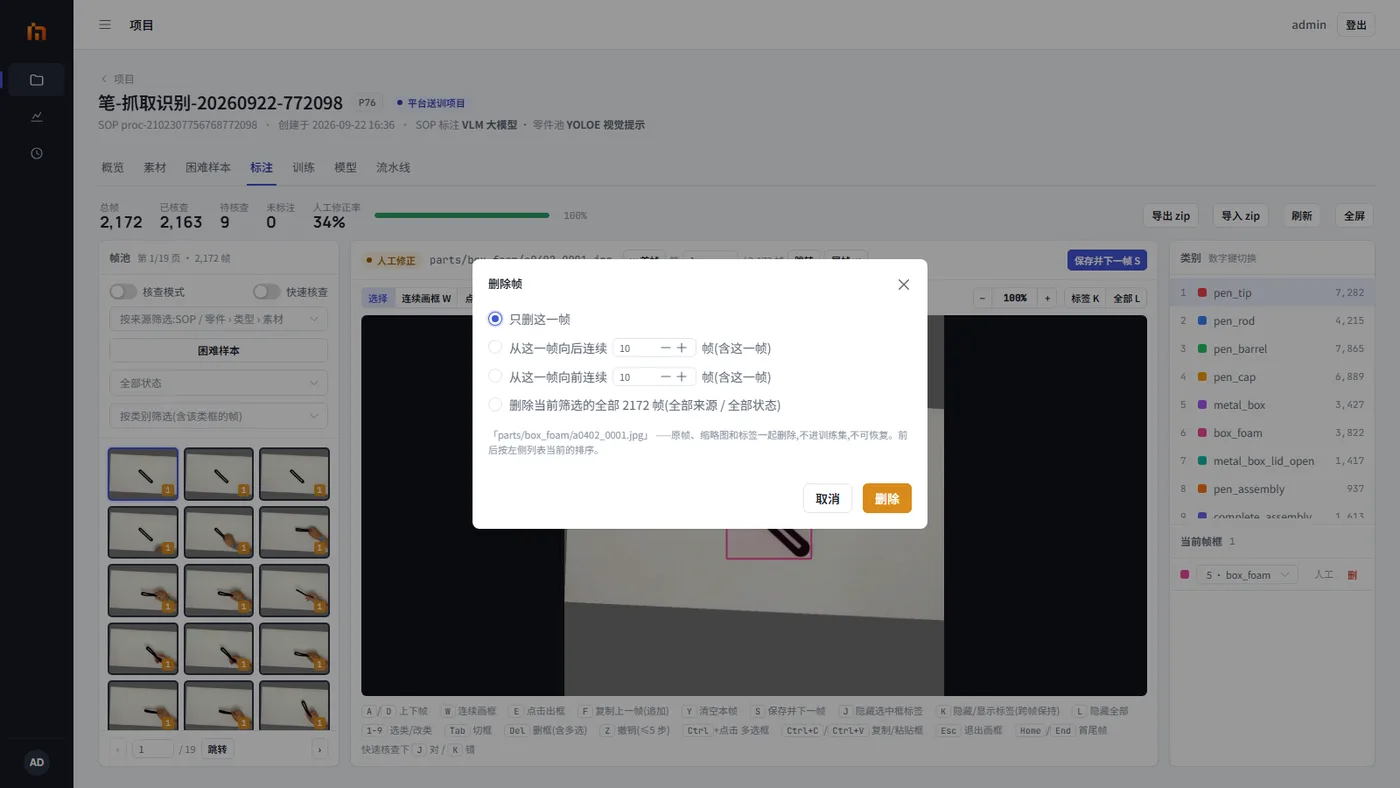Delete the box_foam box via red 删 icon
Screen dimensions: 1400x788
click(x=1352, y=575)
